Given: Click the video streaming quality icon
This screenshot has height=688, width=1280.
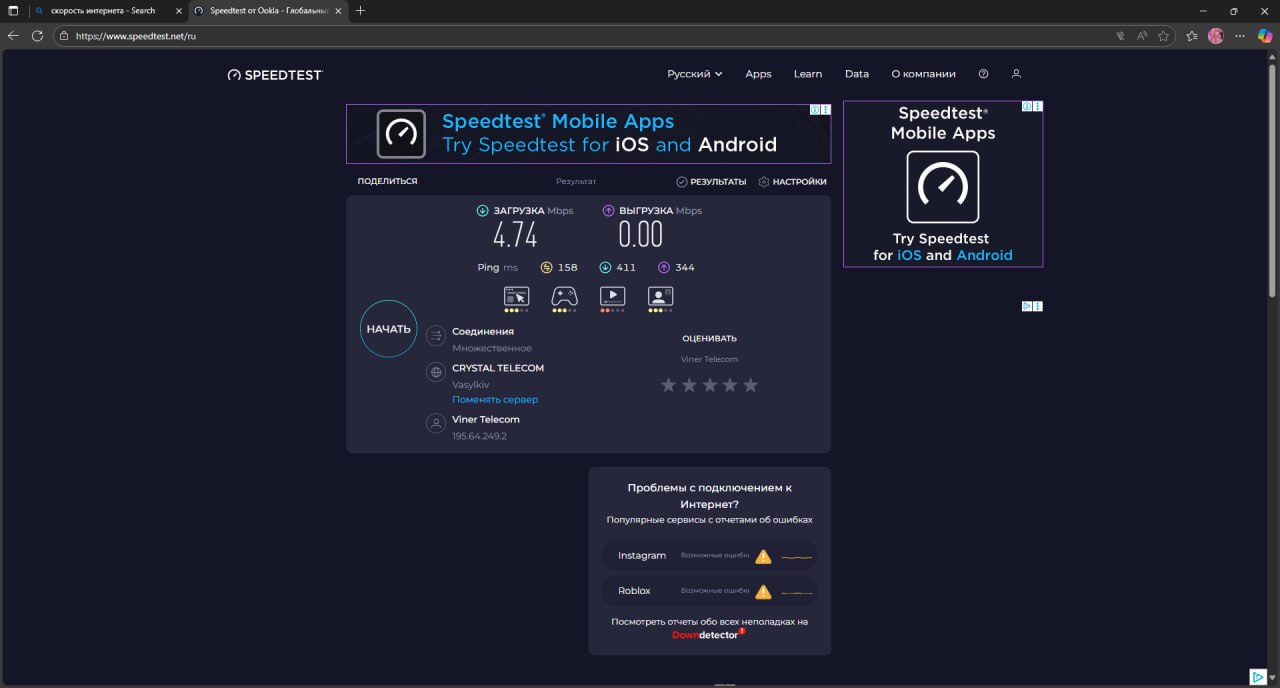Looking at the screenshot, I should 612,296.
